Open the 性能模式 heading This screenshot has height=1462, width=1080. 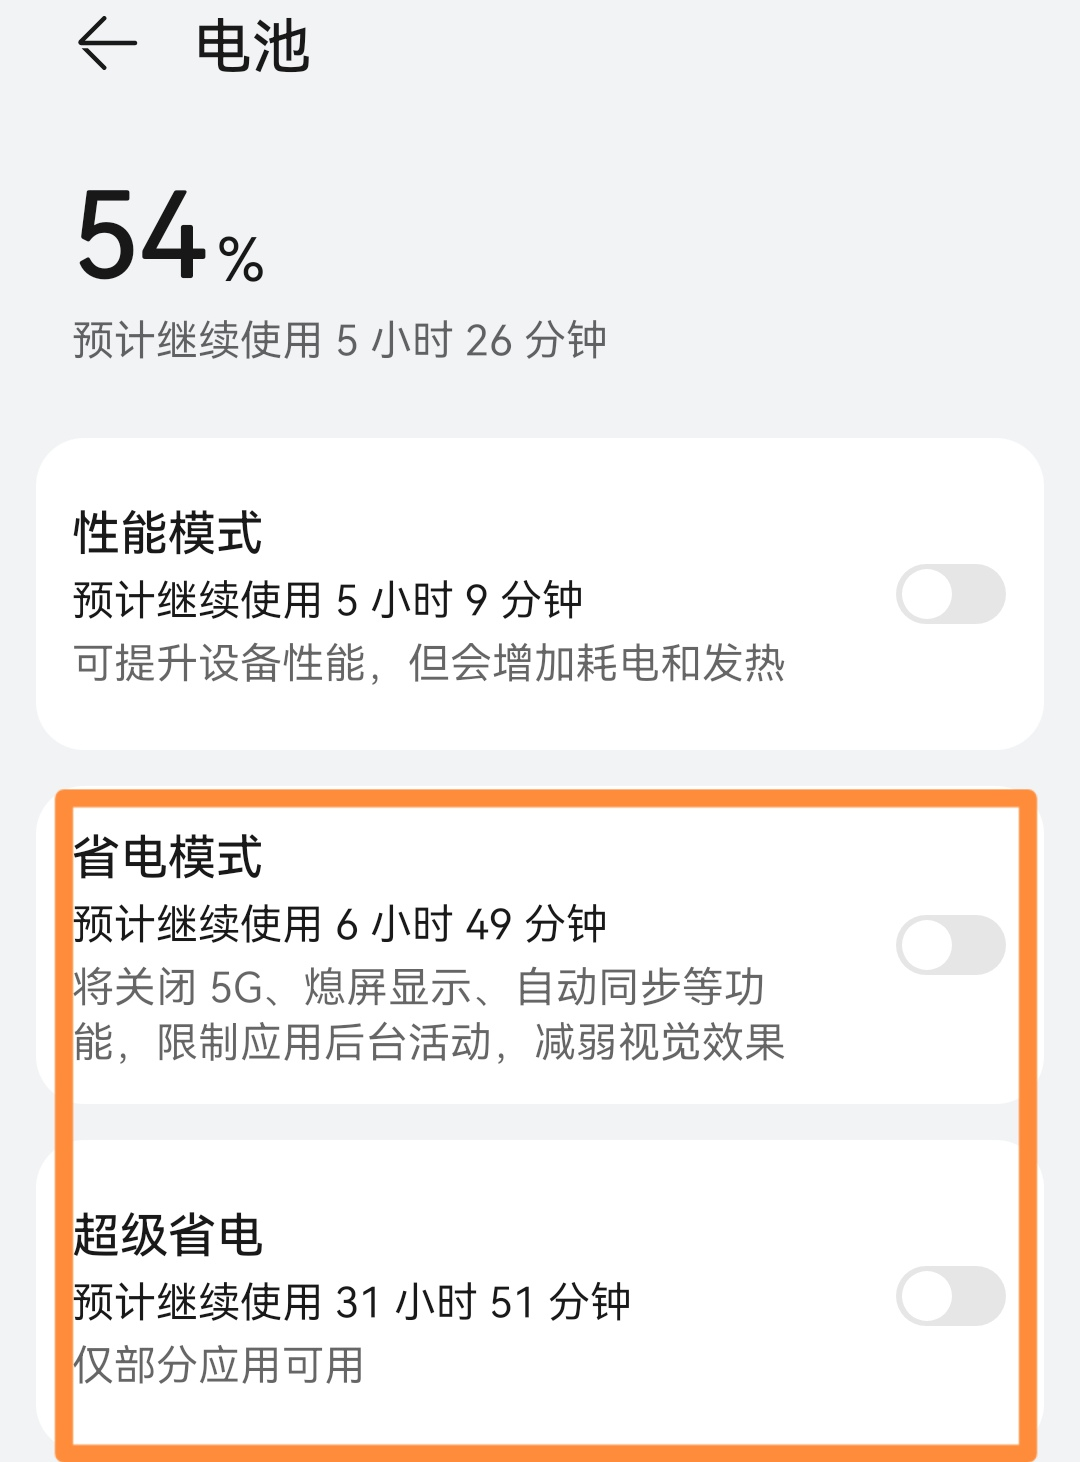coord(168,532)
